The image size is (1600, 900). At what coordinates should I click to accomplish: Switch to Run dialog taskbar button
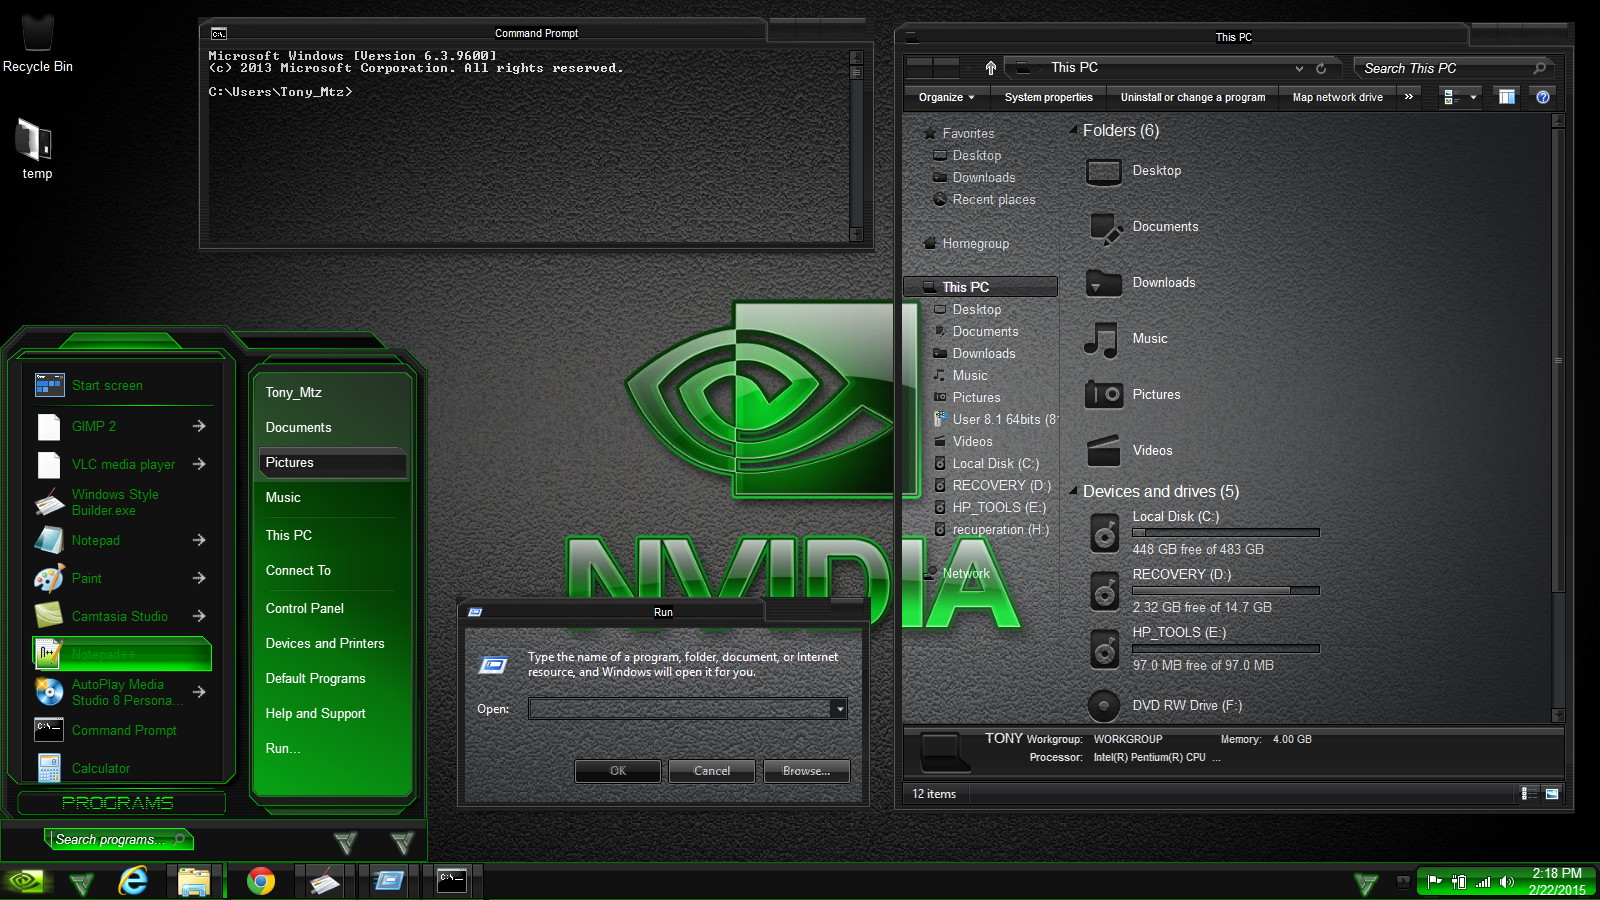(389, 881)
